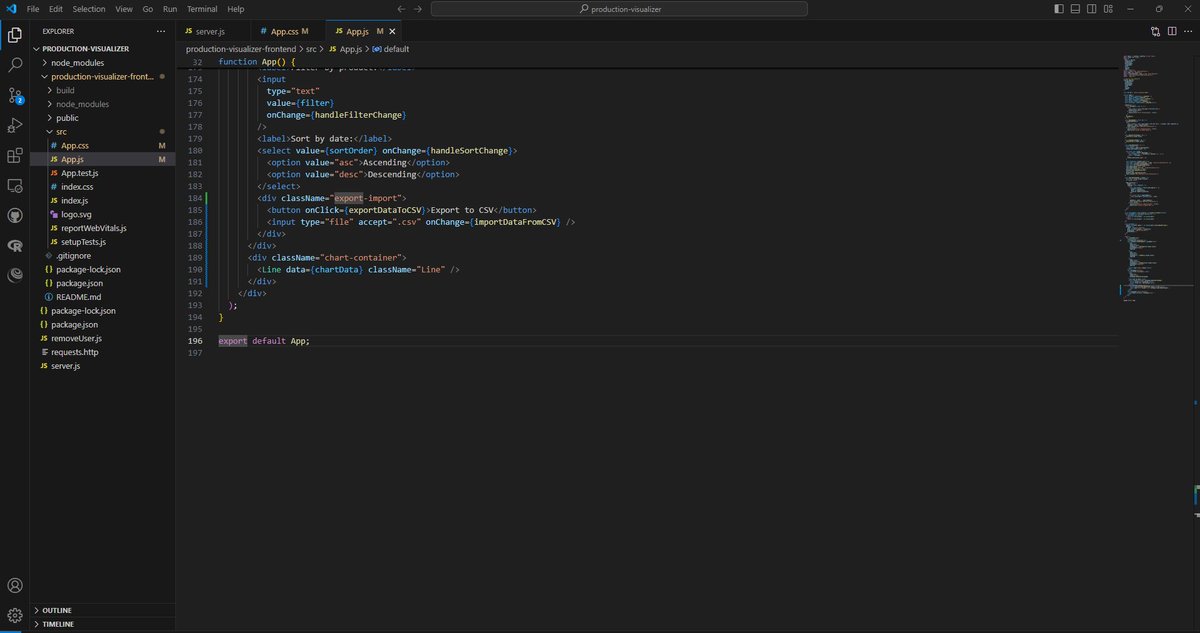Image resolution: width=1200 pixels, height=633 pixels.
Task: Toggle the Panel layout control in the title bar
Action: (x=1075, y=8)
